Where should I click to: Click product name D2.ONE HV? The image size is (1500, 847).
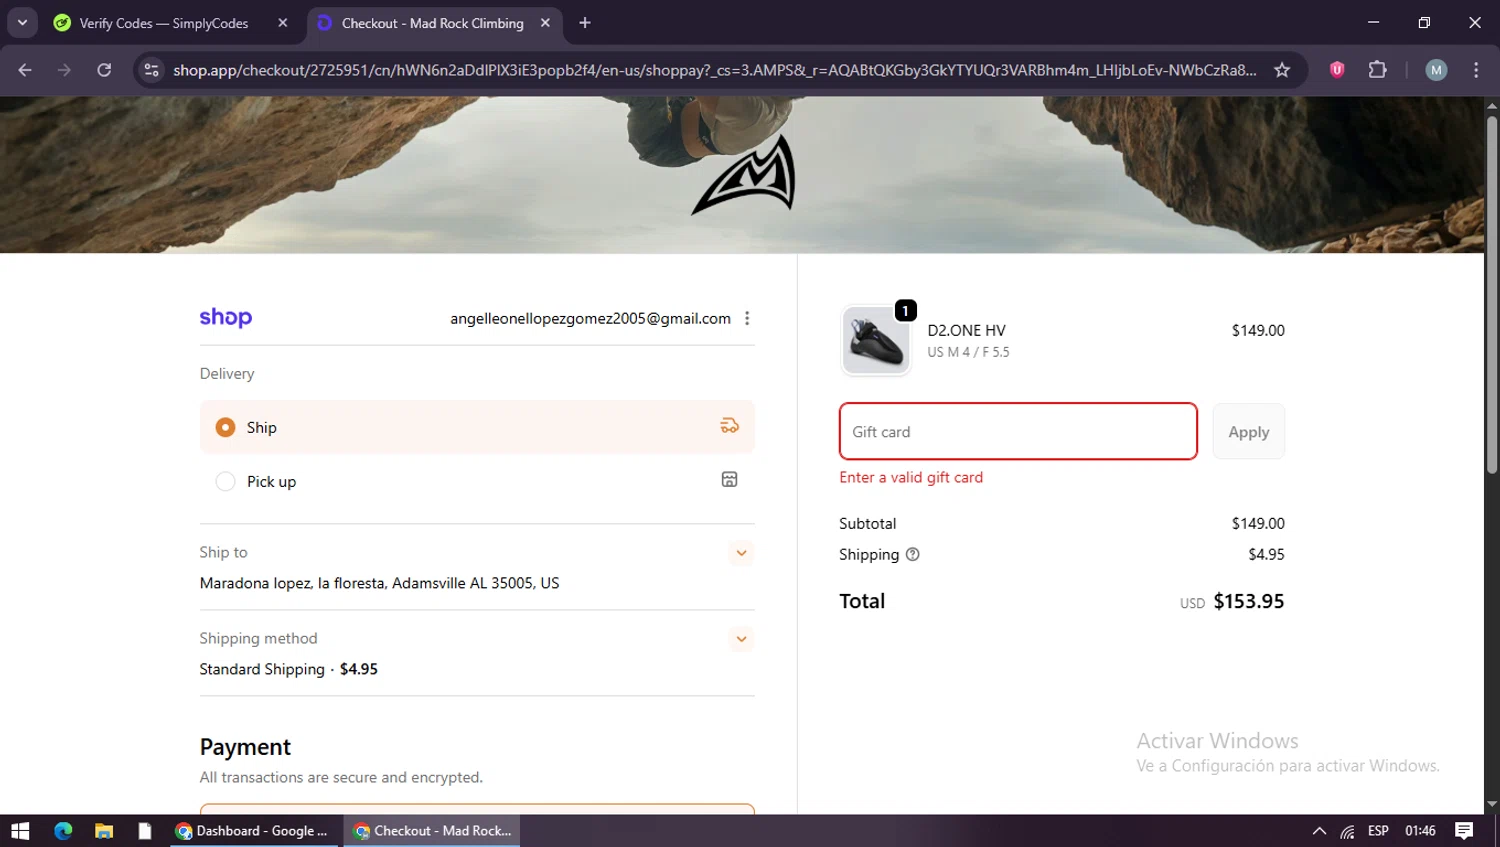[x=966, y=330]
